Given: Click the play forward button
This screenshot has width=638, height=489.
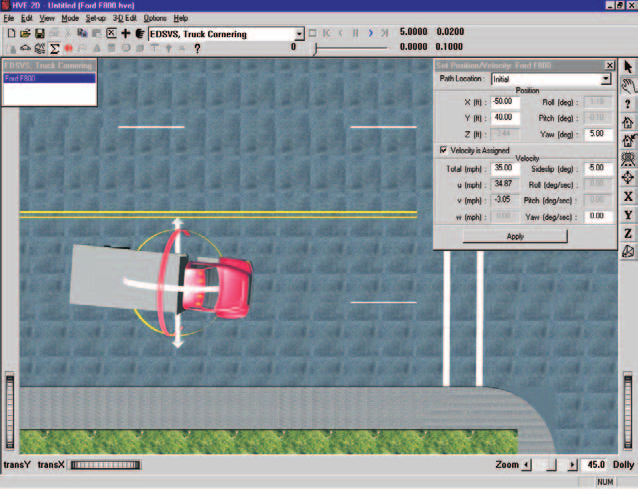Looking at the screenshot, I should [x=370, y=33].
